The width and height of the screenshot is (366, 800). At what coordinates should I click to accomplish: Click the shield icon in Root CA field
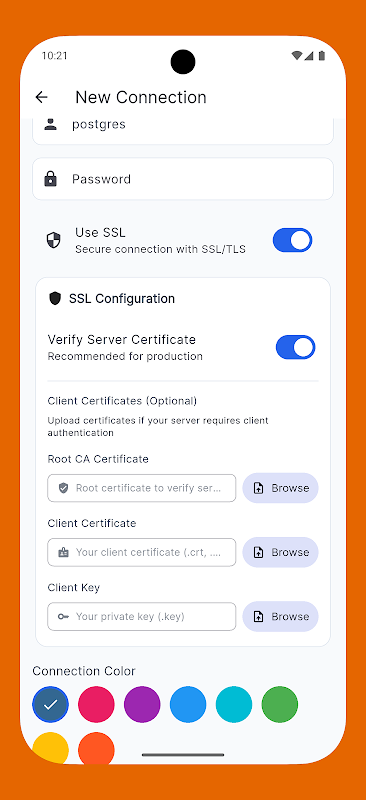[x=63, y=488]
